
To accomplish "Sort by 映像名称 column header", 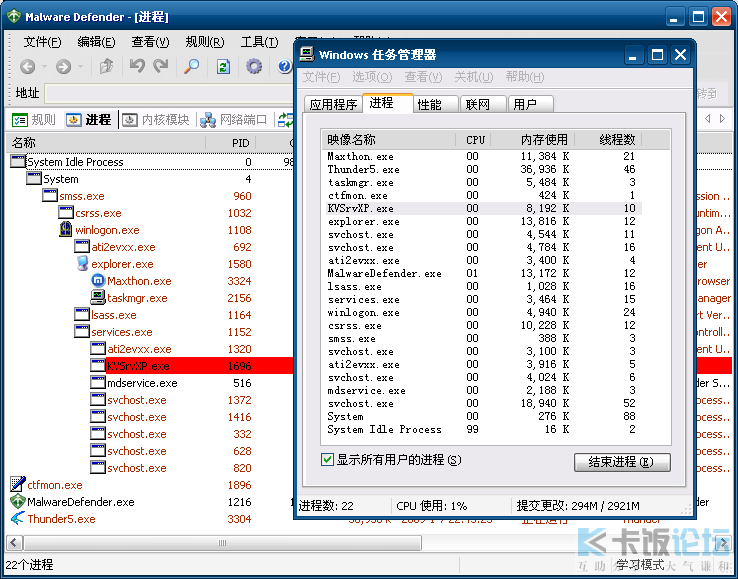I will (x=388, y=139).
